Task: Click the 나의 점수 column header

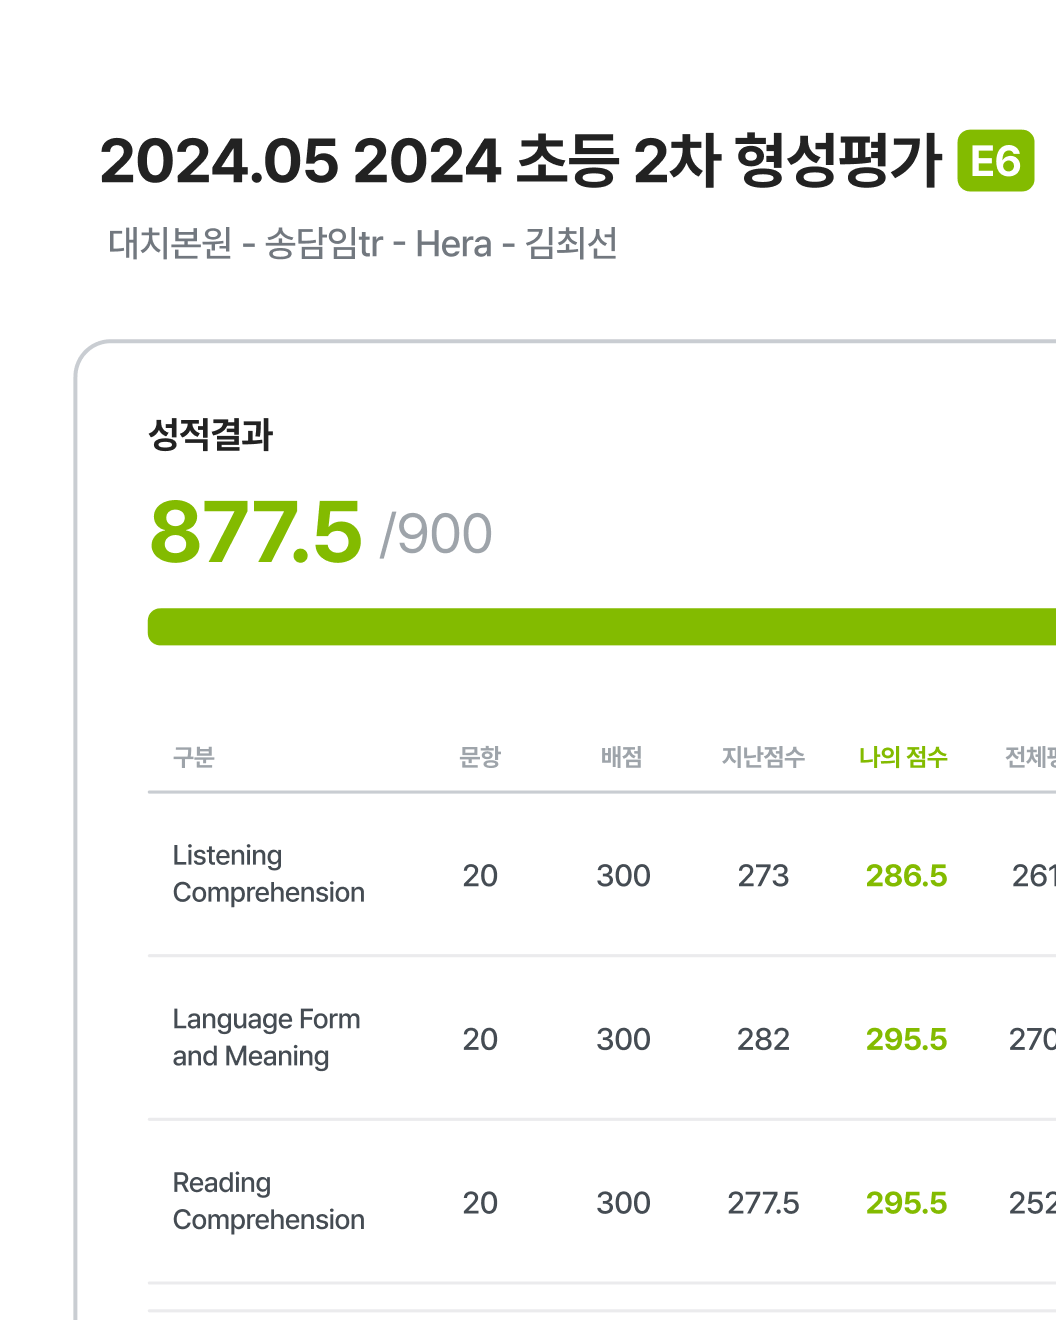Action: [x=903, y=757]
